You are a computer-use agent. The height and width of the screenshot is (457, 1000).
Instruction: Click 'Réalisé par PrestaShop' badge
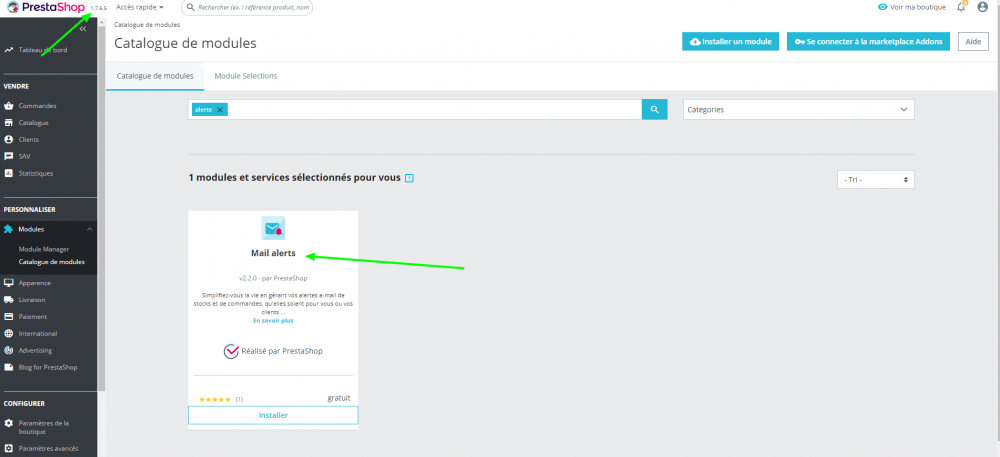pos(273,351)
